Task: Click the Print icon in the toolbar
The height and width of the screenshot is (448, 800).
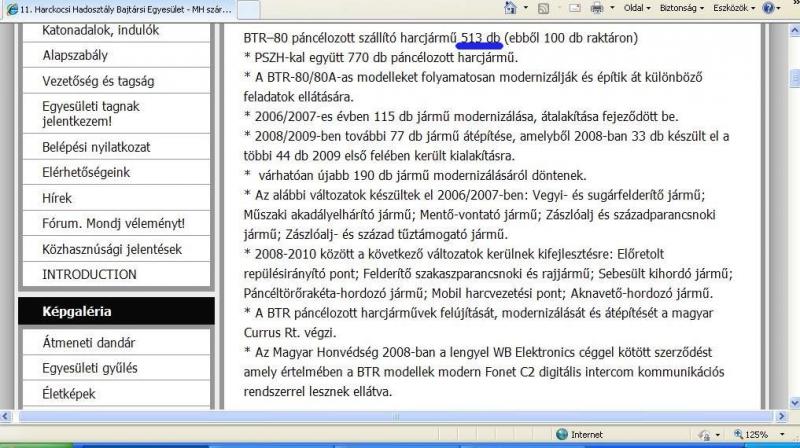Action: point(599,8)
